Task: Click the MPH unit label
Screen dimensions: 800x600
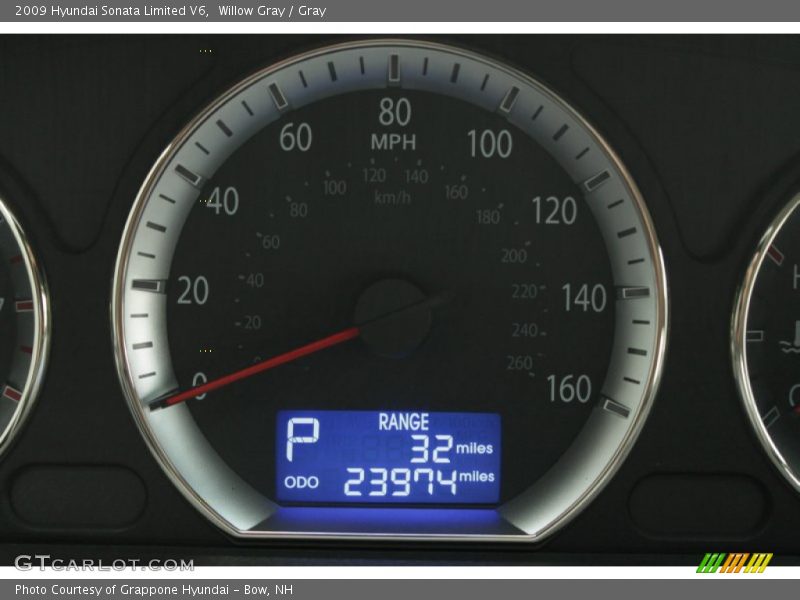Action: click(393, 142)
